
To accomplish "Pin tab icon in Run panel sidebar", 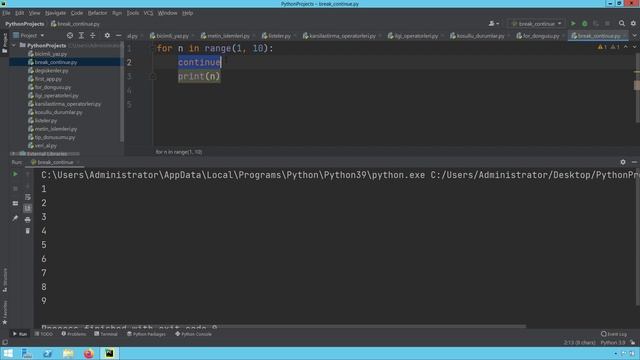I will [x=15, y=218].
